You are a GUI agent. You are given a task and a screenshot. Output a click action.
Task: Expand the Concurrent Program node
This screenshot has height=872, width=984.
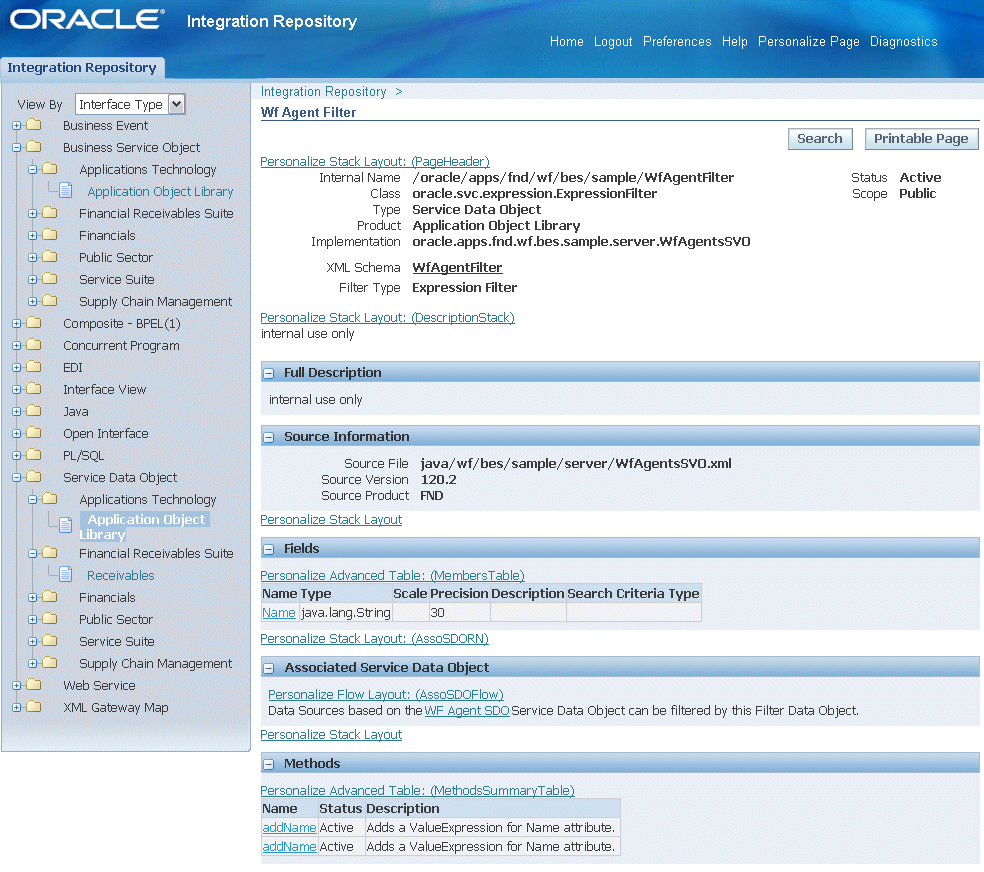coord(16,346)
